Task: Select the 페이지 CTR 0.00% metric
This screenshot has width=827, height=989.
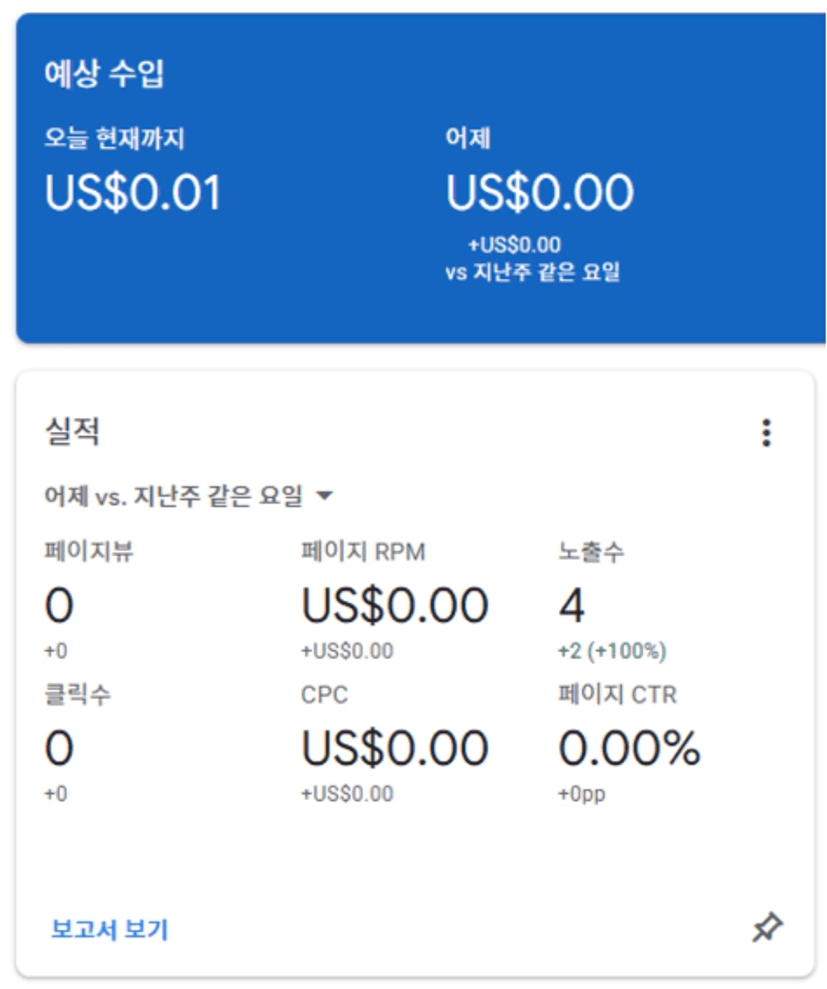Action: (x=629, y=749)
